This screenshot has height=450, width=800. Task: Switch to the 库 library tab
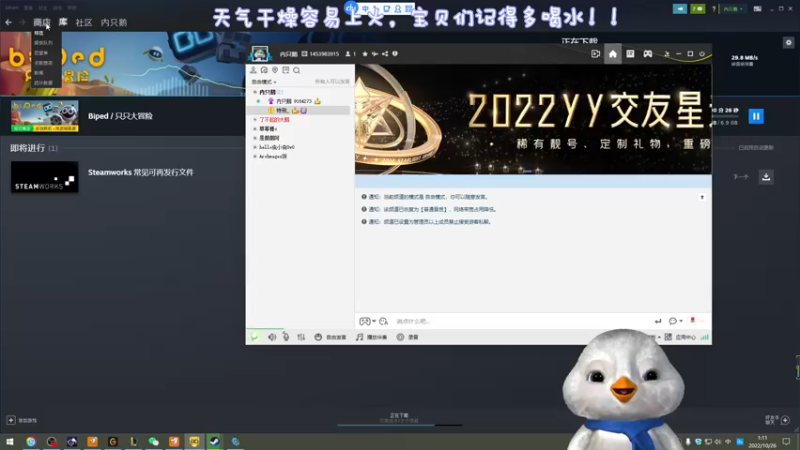coord(63,22)
